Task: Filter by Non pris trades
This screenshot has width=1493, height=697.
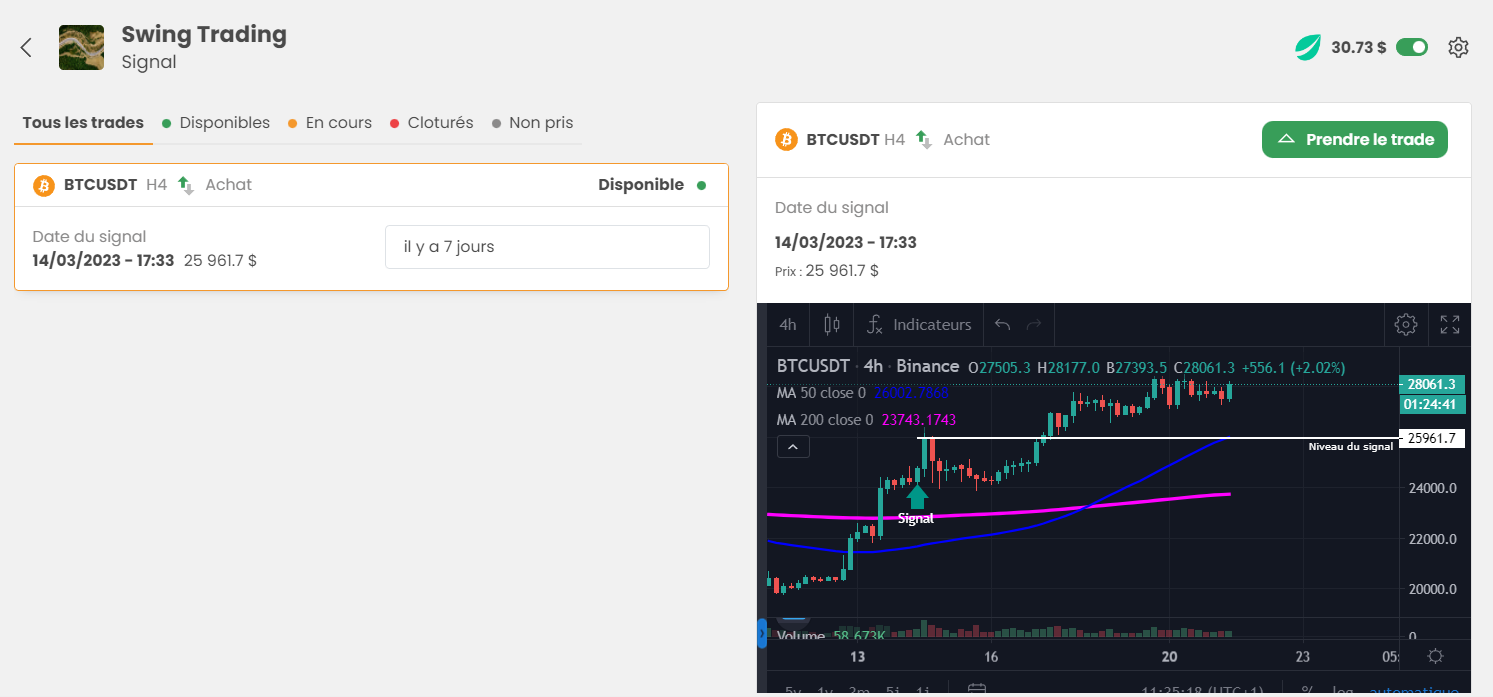Action: (533, 123)
